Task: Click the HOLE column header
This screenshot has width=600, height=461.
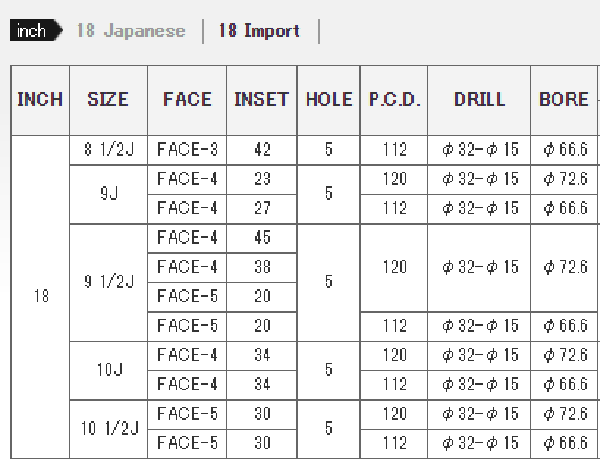Action: 328,100
